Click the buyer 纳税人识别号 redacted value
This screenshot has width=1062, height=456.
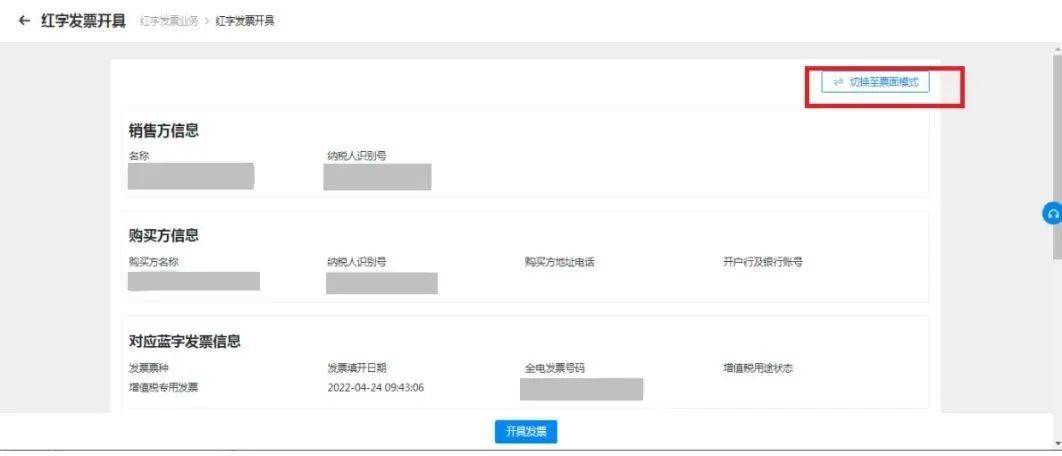pos(381,283)
